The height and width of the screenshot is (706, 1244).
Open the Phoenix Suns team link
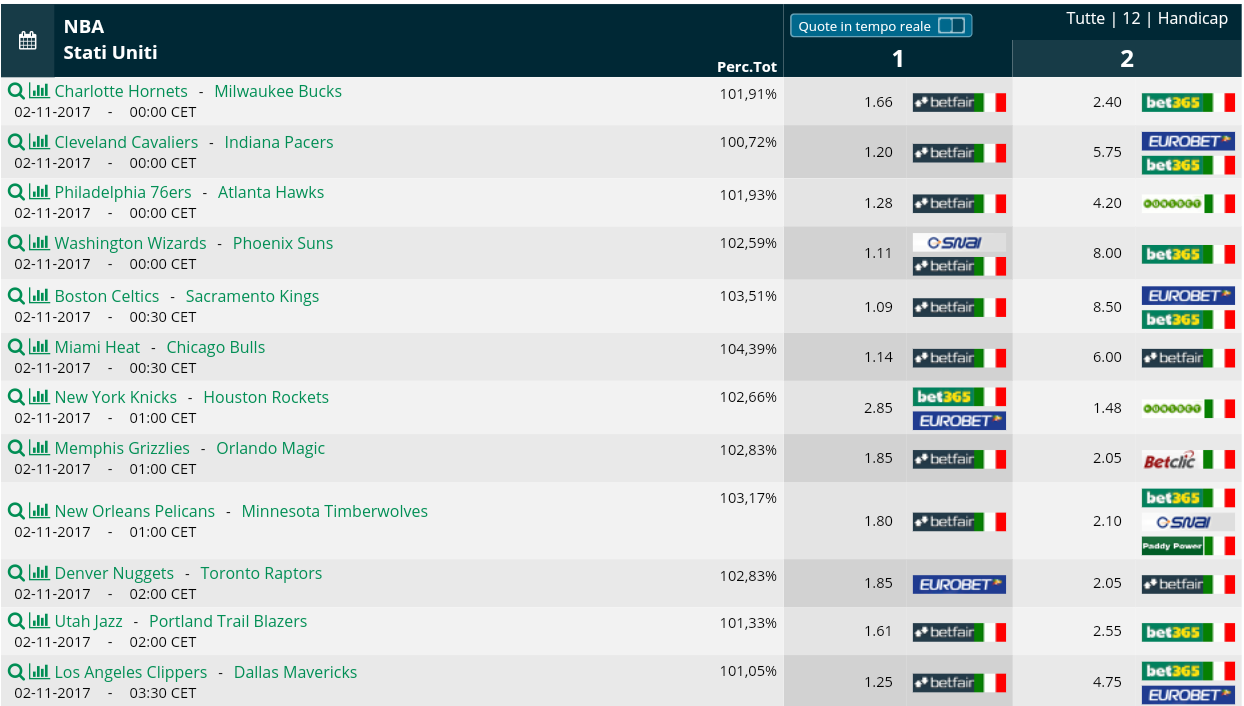point(283,243)
